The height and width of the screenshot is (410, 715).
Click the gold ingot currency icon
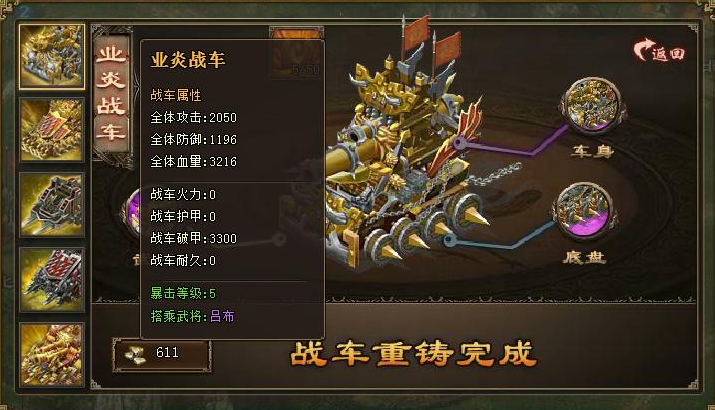[x=135, y=353]
